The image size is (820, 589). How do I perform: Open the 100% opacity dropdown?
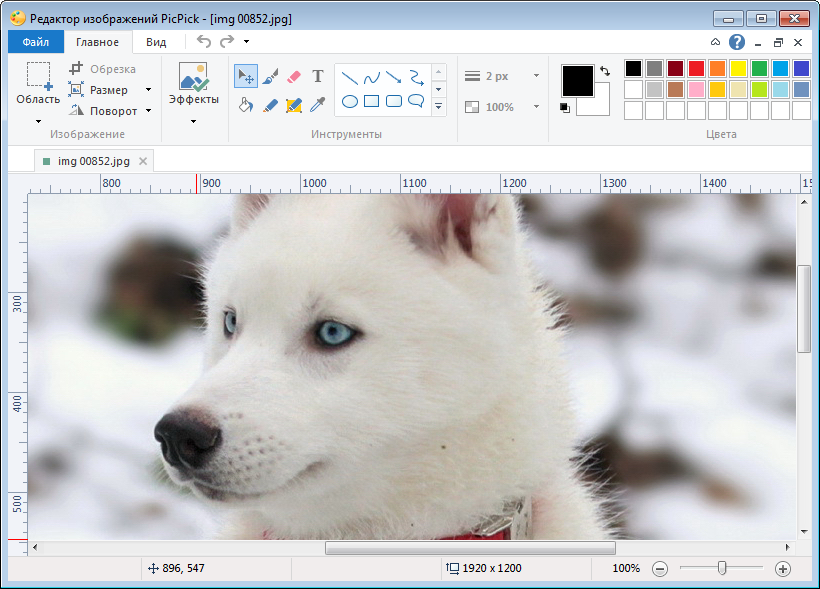[536, 107]
